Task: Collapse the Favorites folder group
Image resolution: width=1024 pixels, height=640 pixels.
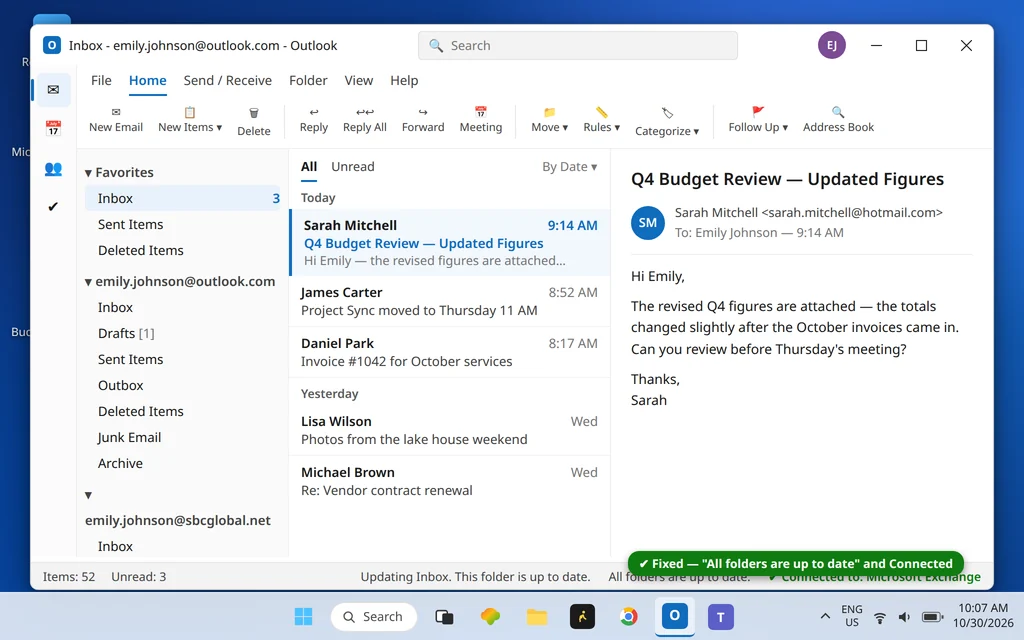Action: tap(88, 173)
